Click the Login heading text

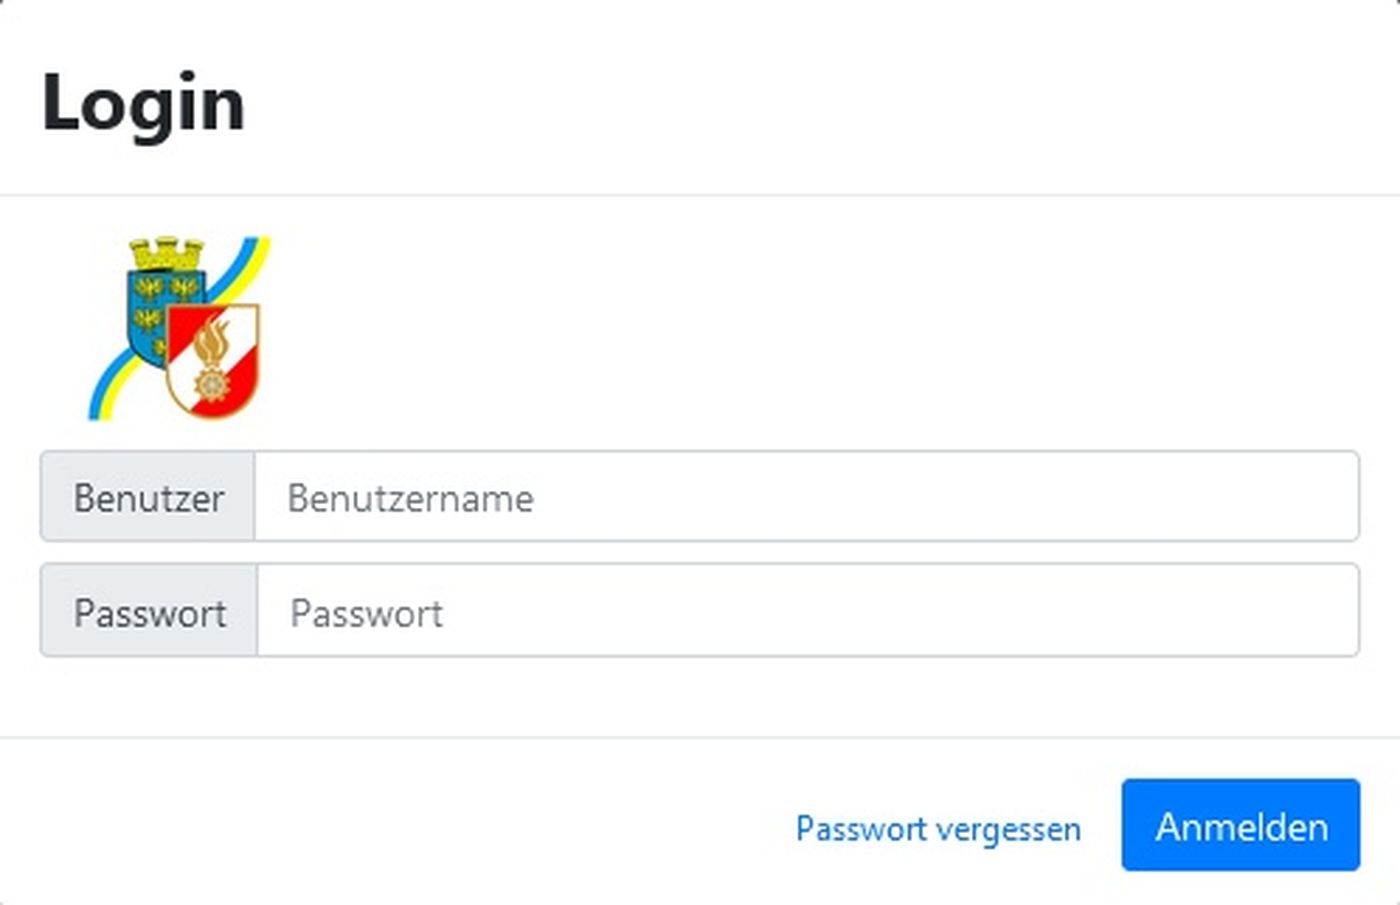(143, 104)
